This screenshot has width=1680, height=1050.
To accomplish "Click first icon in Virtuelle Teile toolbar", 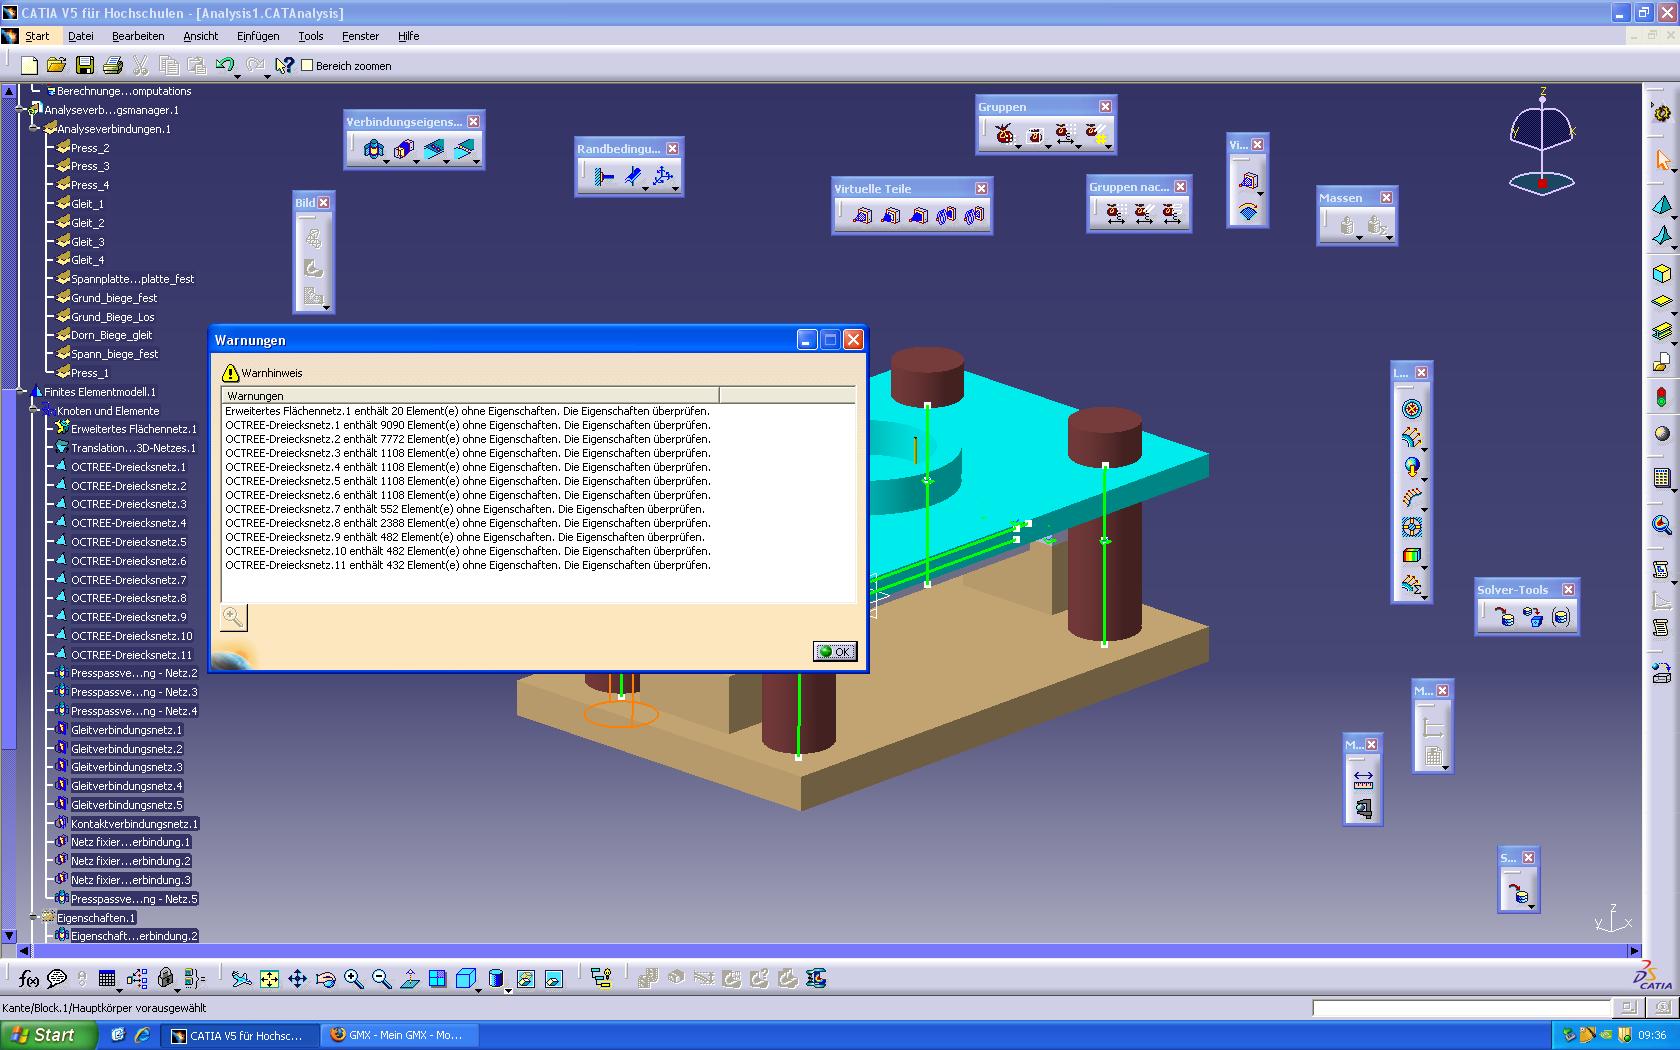I will coord(863,215).
